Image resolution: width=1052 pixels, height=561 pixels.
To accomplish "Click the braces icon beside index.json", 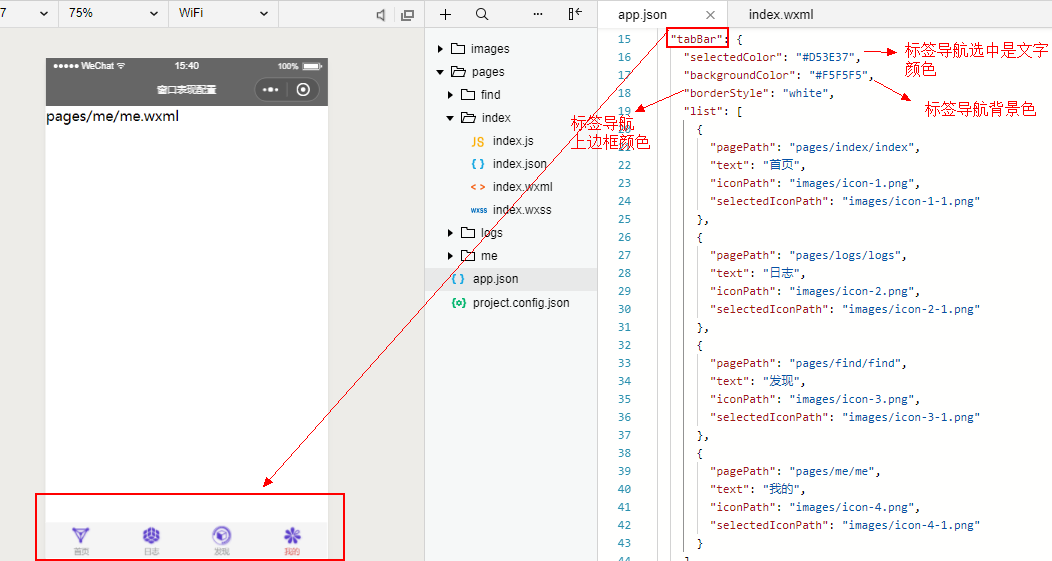I will 478,164.
